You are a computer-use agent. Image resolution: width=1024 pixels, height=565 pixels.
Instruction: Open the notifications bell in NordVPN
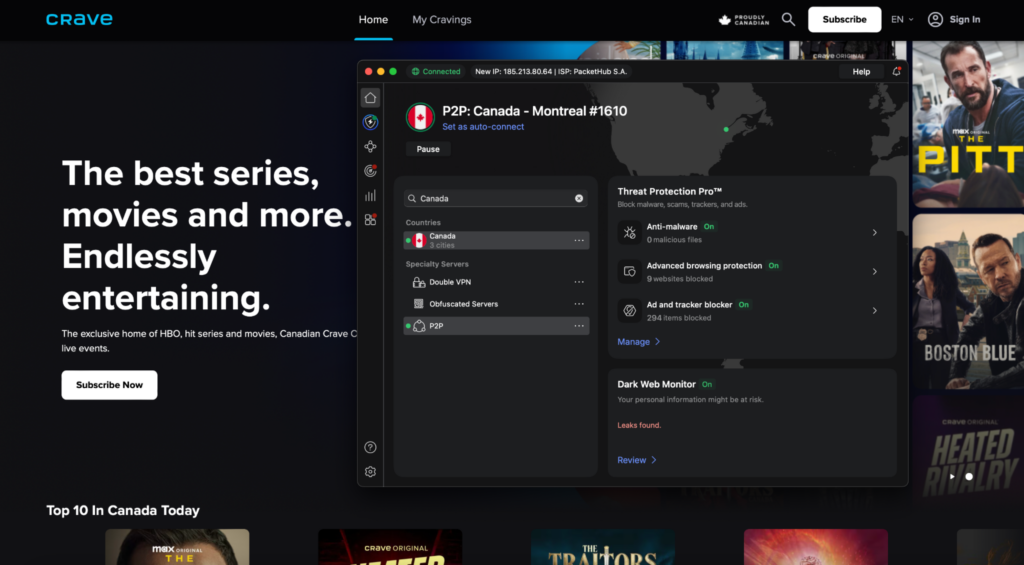[896, 72]
